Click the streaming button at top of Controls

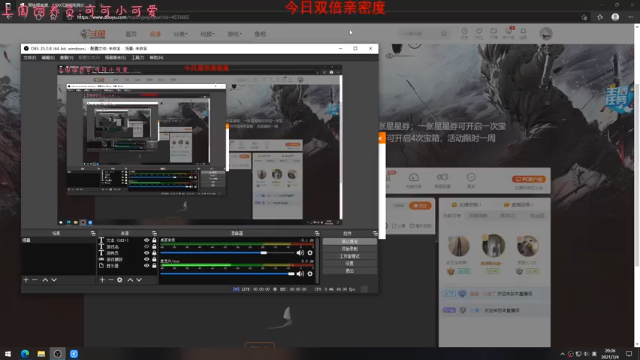(350, 241)
